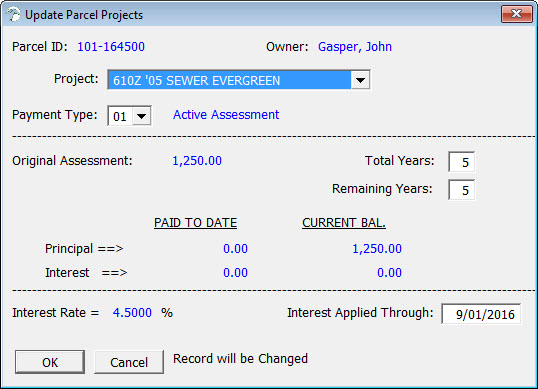Click the Original Assessment amount 1,250.00
538x389 pixels.
197,161
